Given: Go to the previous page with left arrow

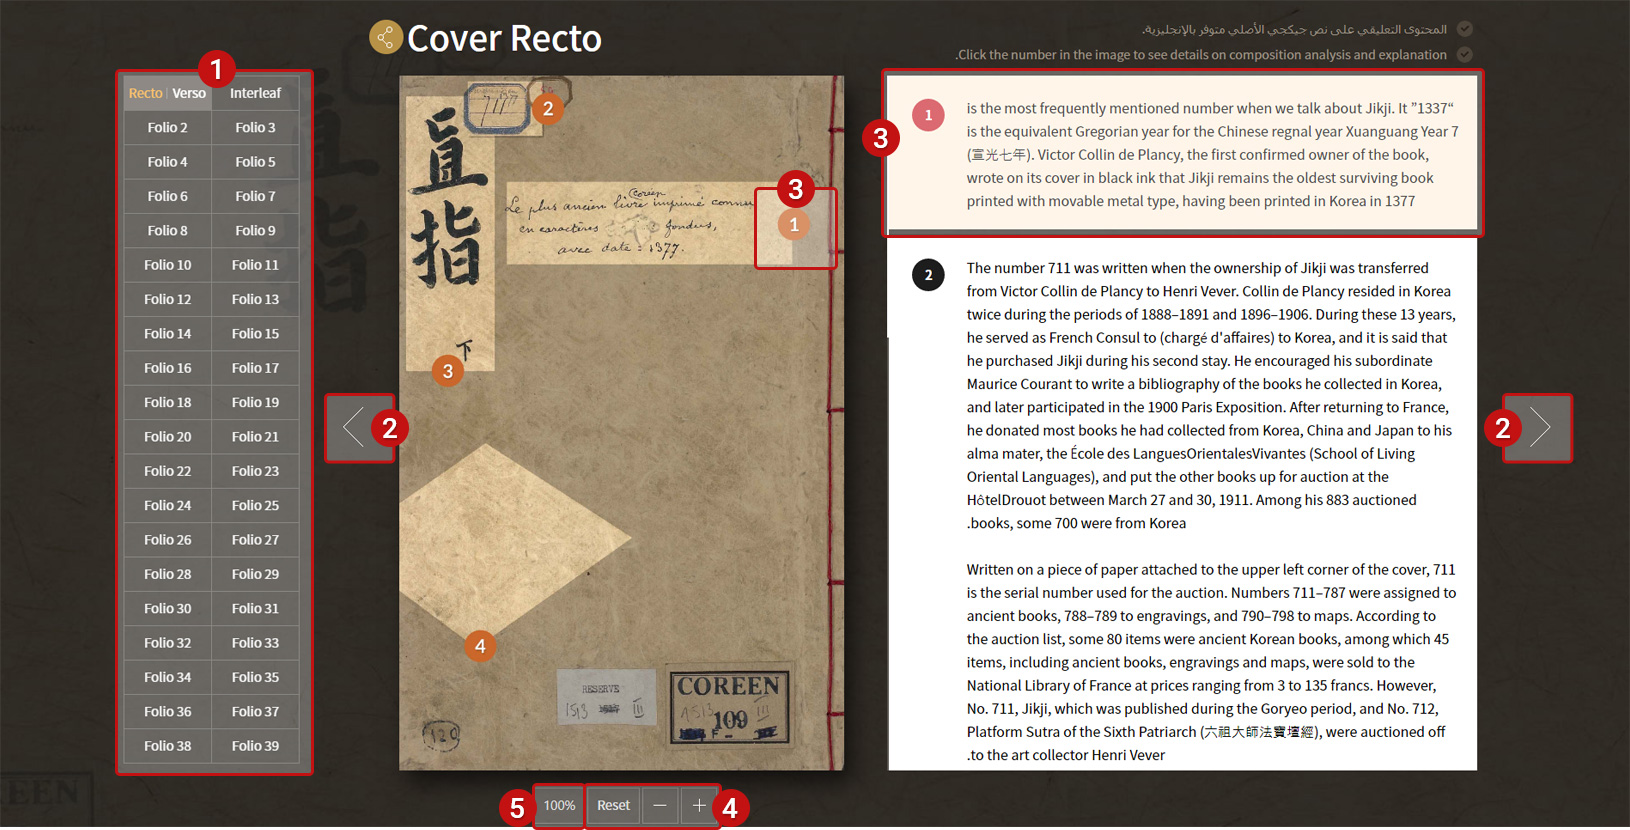Looking at the screenshot, I should pyautogui.click(x=354, y=428).
